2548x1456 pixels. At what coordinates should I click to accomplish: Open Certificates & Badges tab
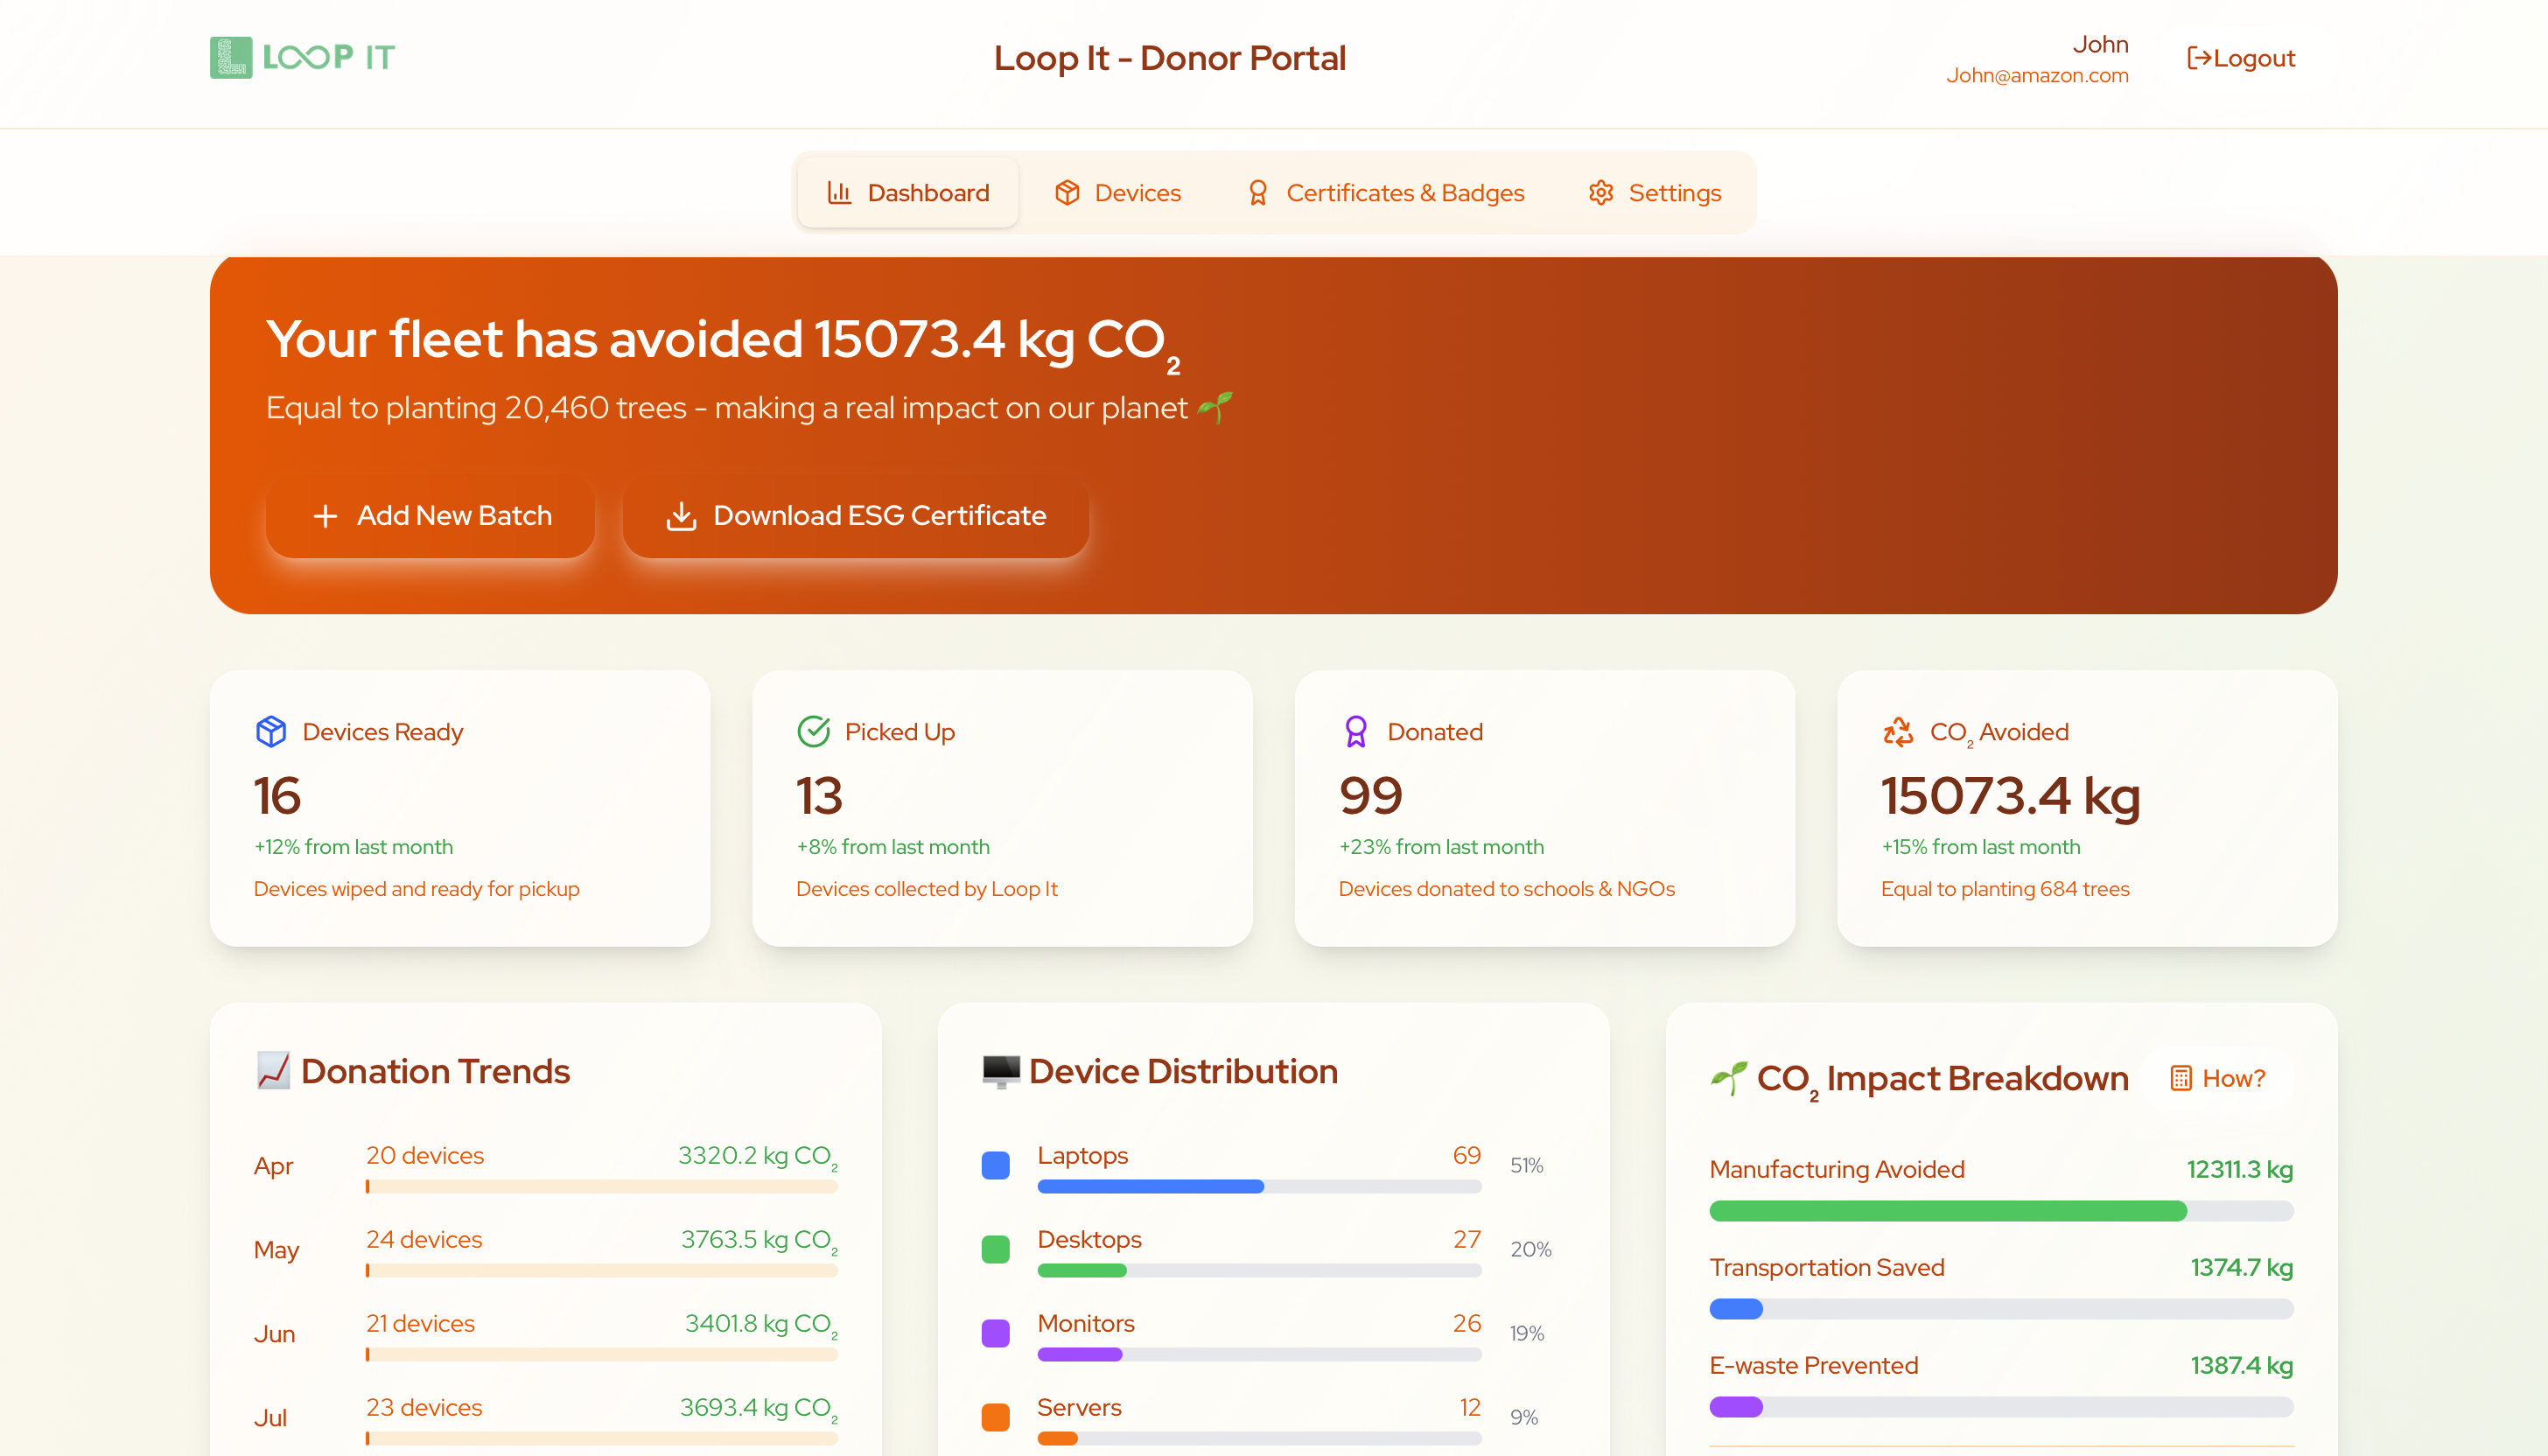click(1385, 192)
